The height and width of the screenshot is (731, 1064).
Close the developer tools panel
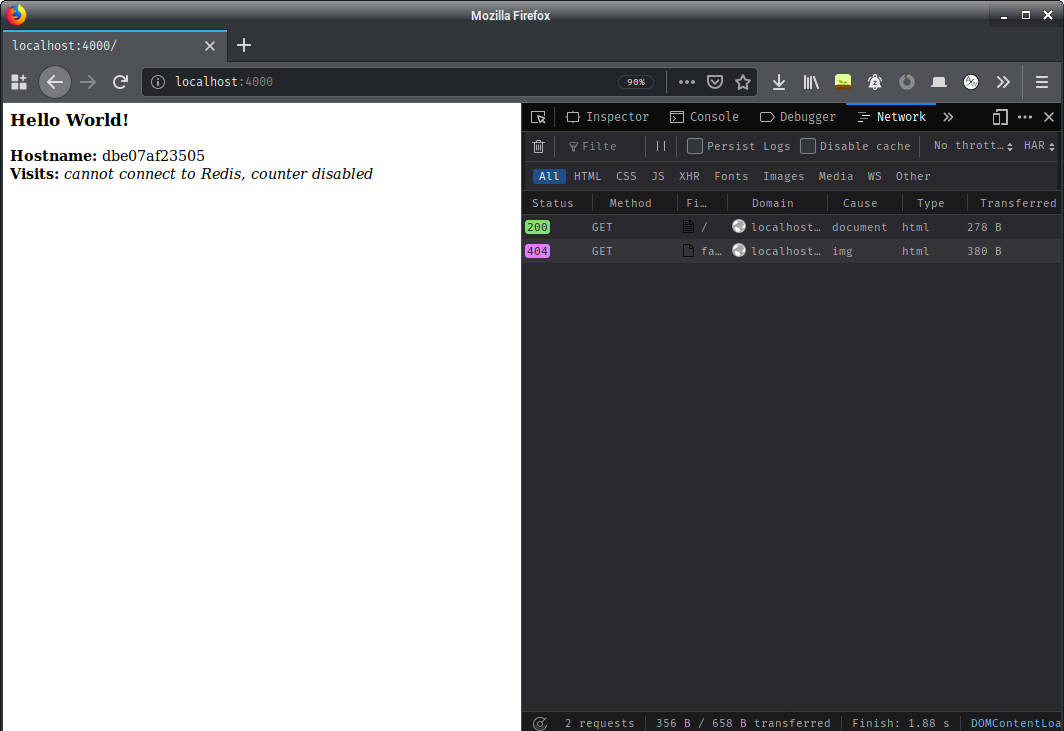(x=1049, y=117)
